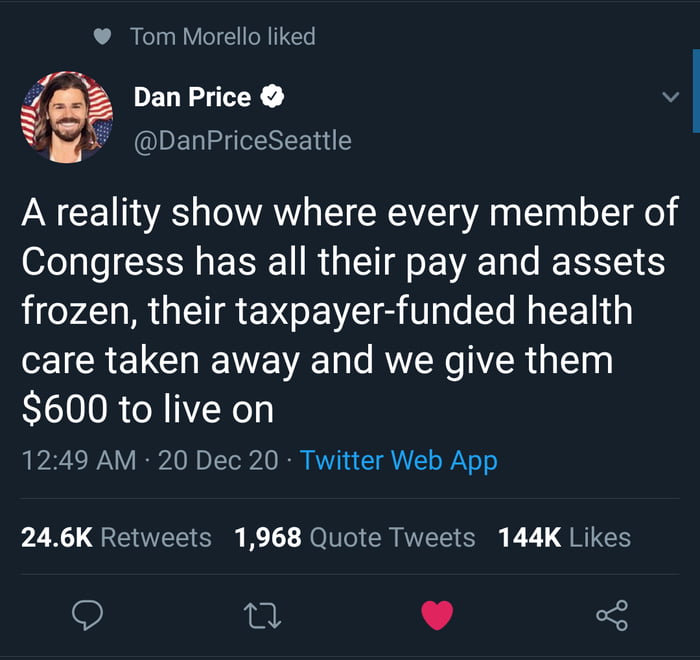Click the 12:49 AM timestamp
The width and height of the screenshot is (700, 660).
79,460
